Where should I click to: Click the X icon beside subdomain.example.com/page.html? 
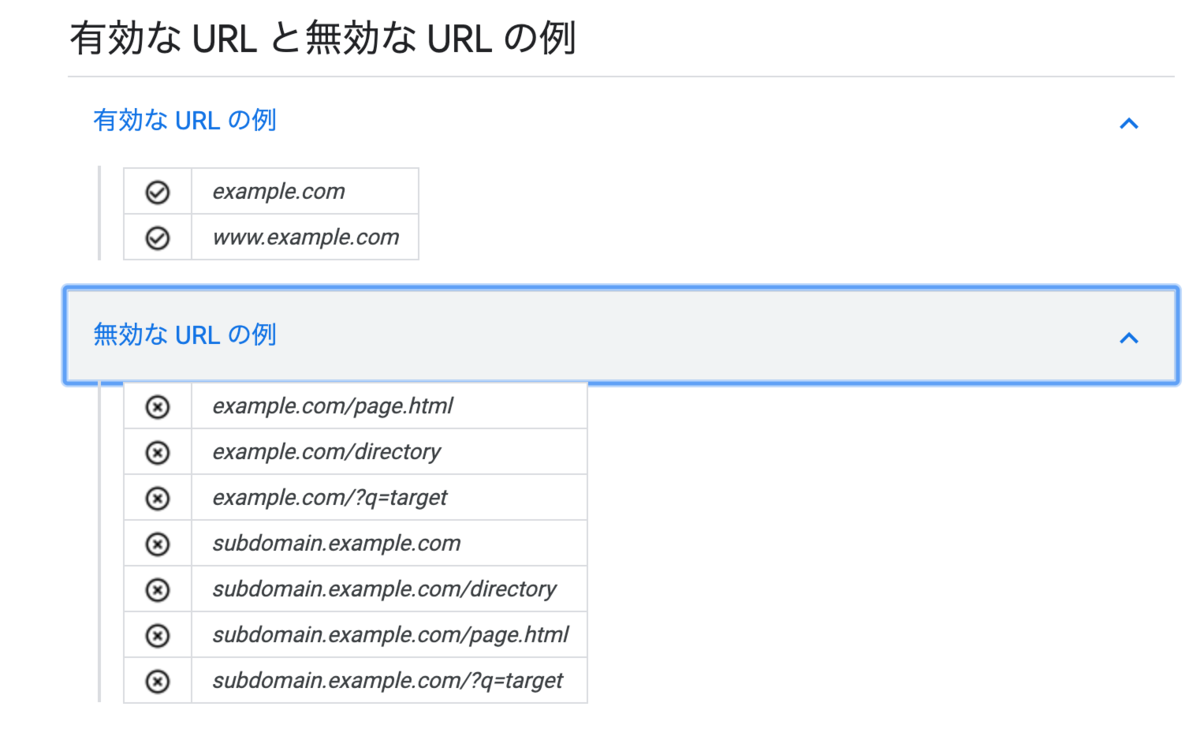tap(157, 635)
